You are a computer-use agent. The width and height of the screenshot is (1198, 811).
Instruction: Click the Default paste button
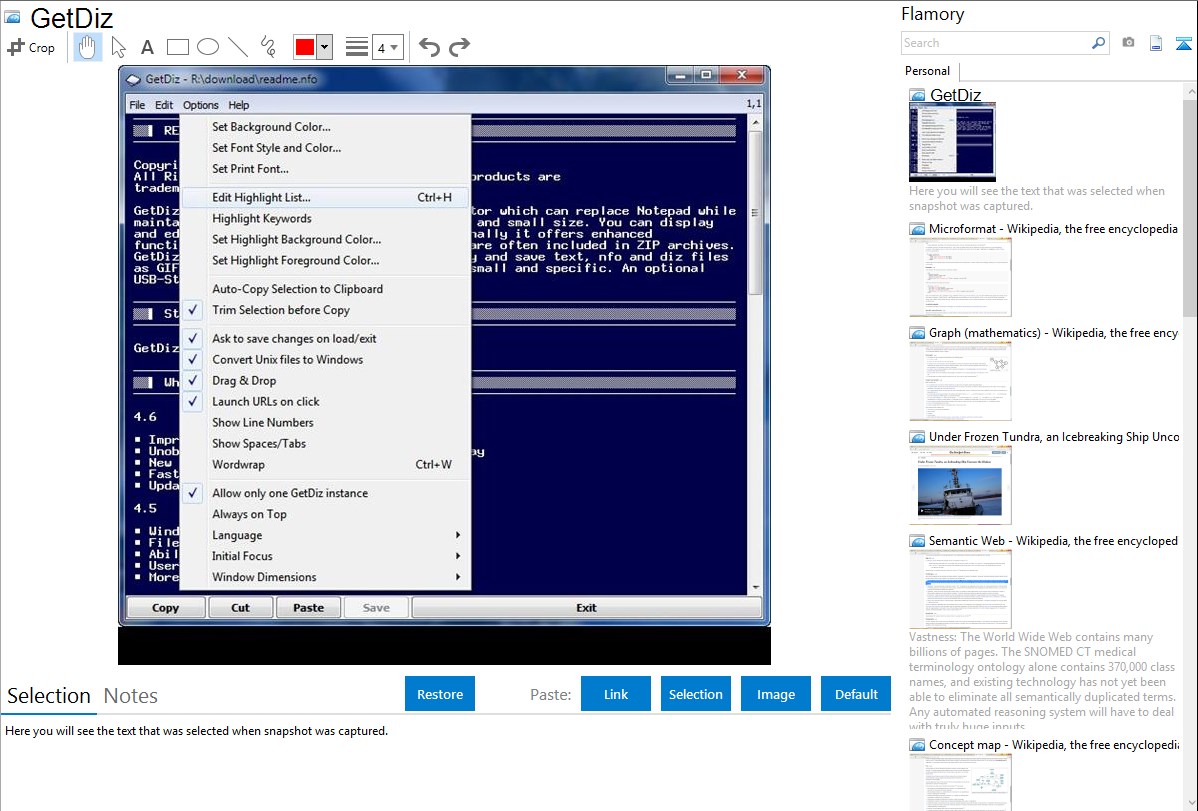click(x=856, y=694)
